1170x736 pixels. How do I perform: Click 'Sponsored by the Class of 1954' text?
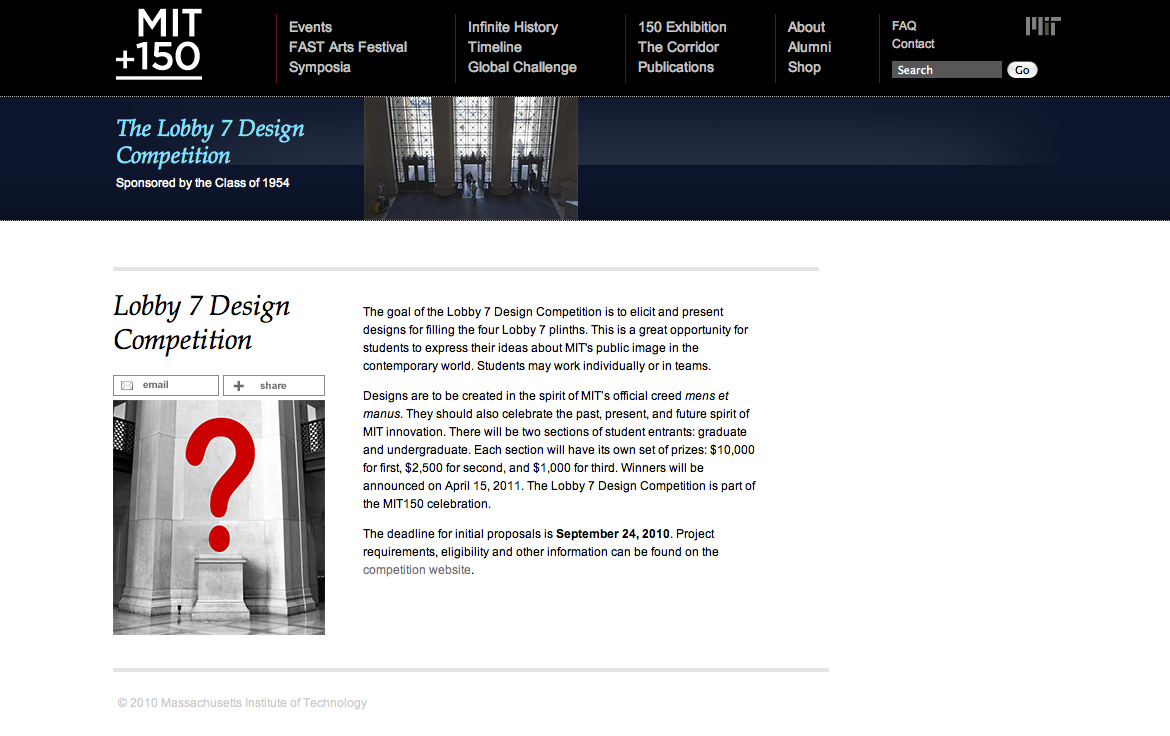point(202,183)
